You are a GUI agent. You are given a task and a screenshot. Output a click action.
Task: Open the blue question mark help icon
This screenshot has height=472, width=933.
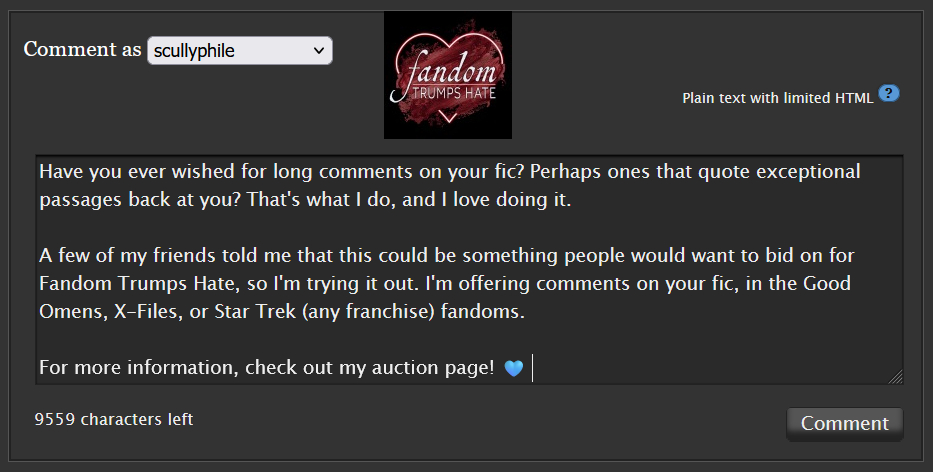click(x=888, y=93)
